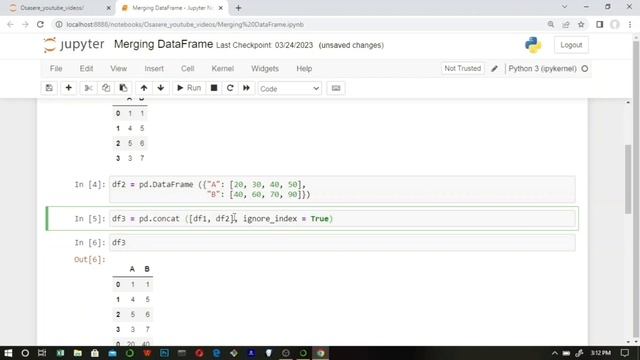Viewport: 640px width, 360px height.
Task: Close the Merging DataFrame browser tab
Action: pyautogui.click(x=221, y=8)
